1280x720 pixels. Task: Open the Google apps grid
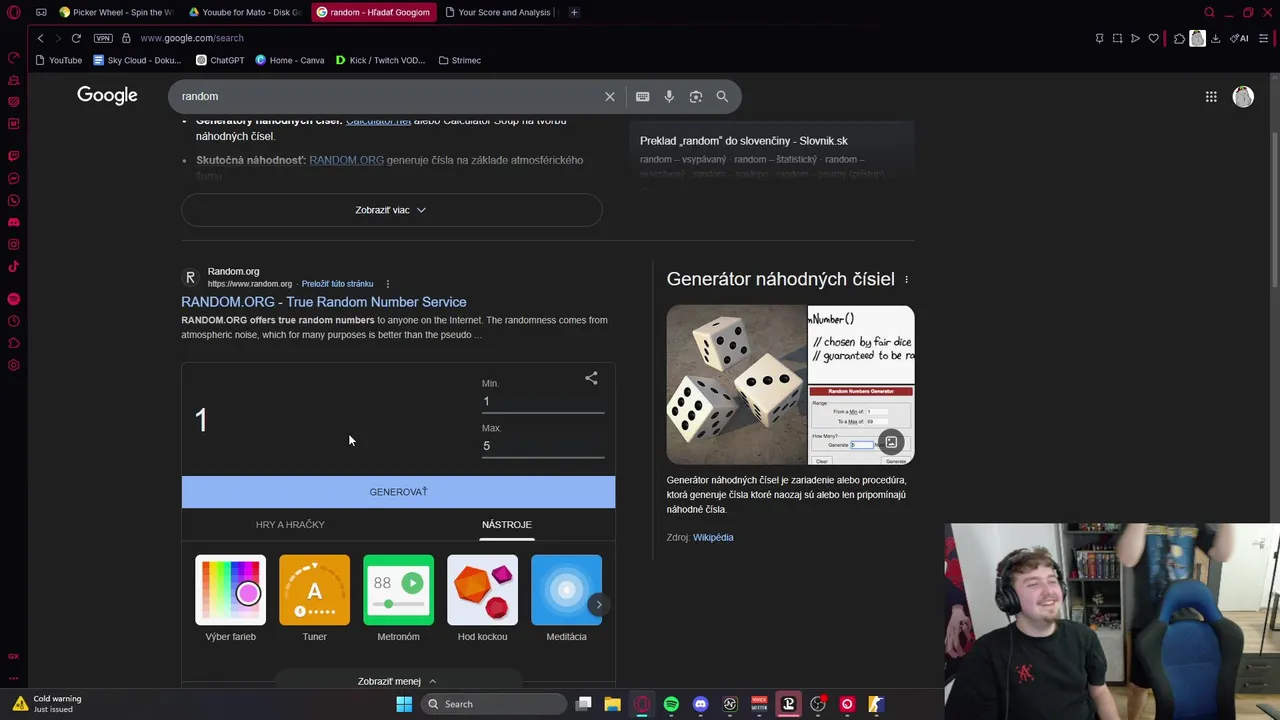[x=1211, y=96]
